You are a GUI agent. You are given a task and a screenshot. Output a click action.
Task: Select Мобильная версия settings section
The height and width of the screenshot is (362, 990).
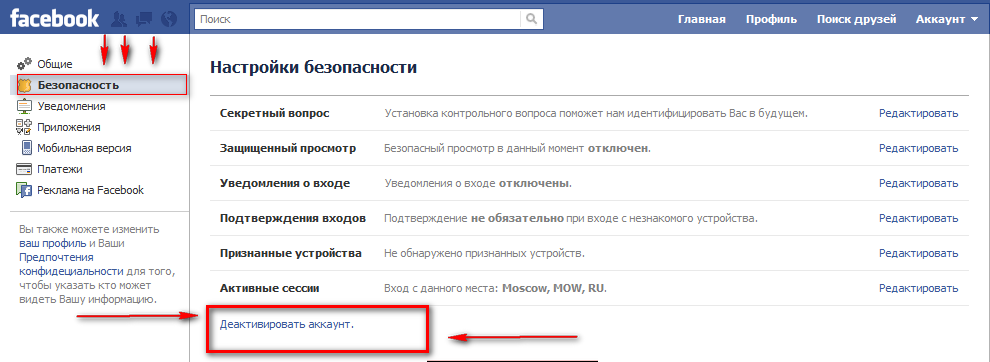[84, 148]
